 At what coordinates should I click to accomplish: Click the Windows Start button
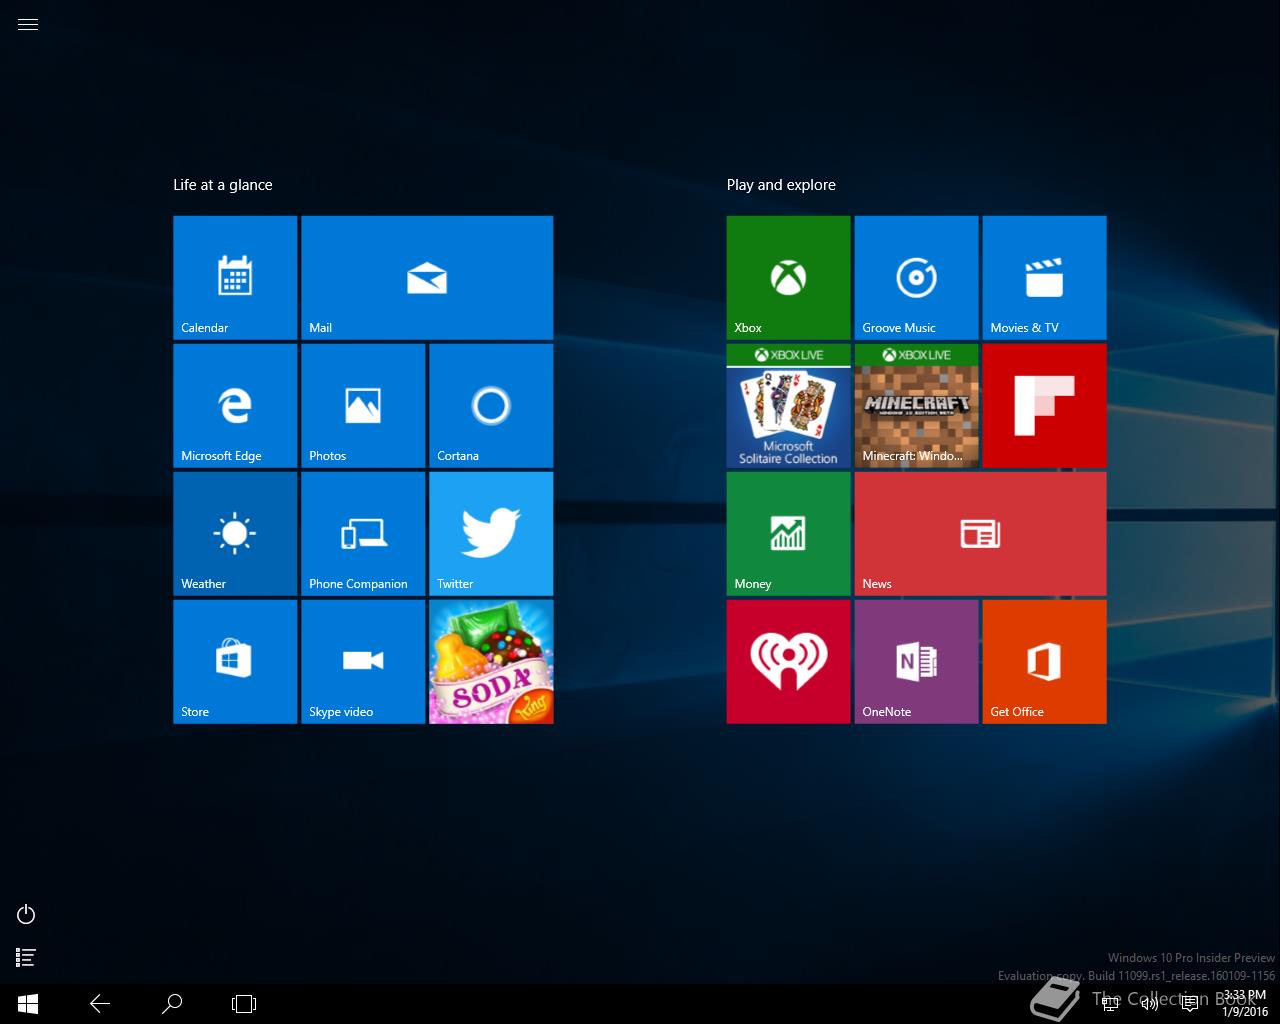(x=28, y=1004)
